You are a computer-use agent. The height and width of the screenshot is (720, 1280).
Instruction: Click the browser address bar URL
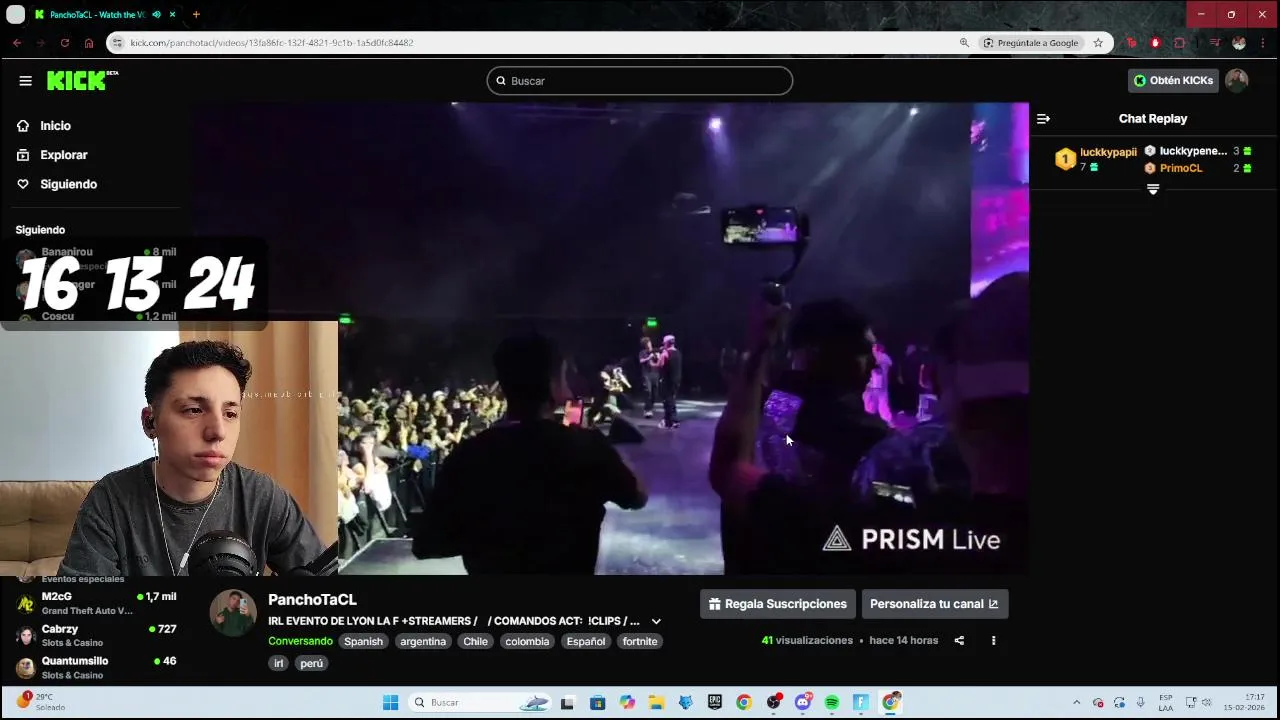click(x=272, y=43)
